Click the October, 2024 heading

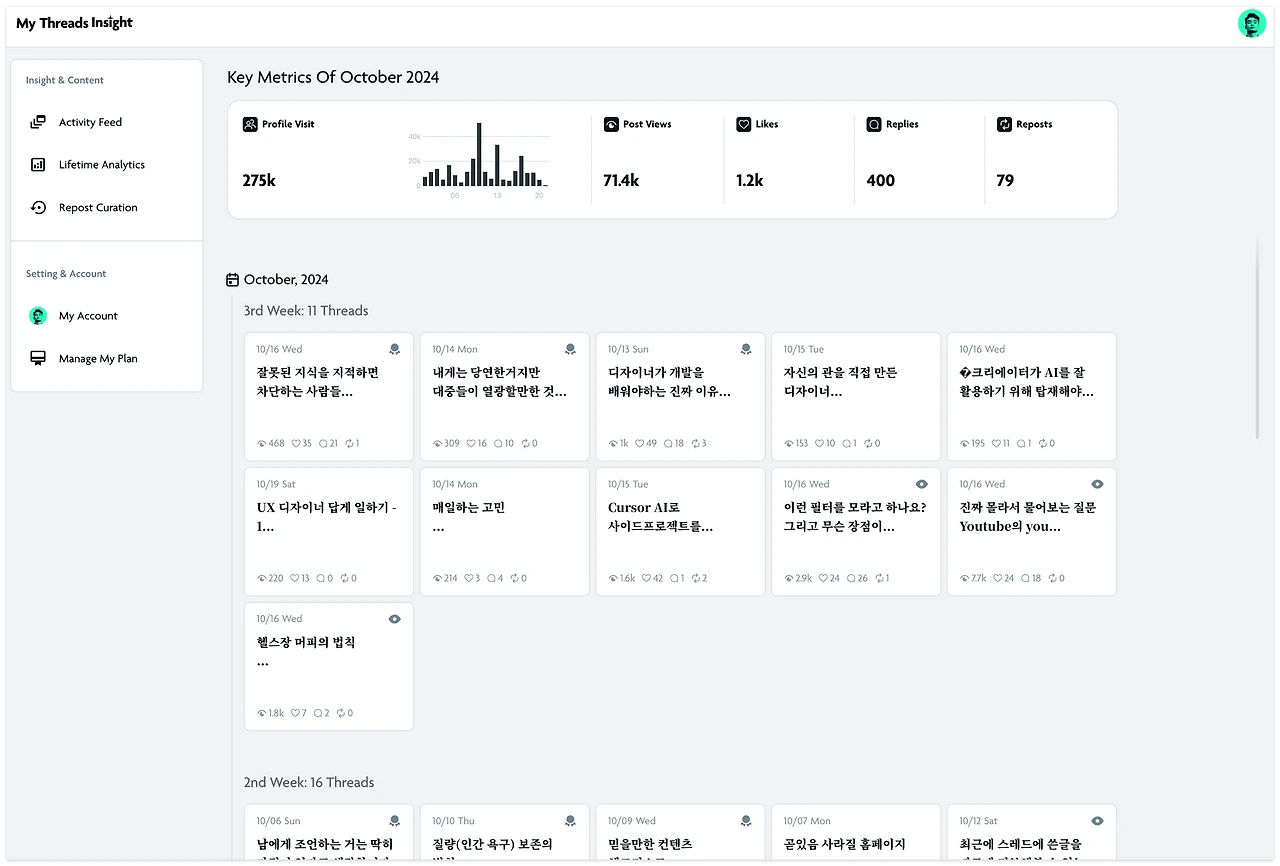pos(286,280)
